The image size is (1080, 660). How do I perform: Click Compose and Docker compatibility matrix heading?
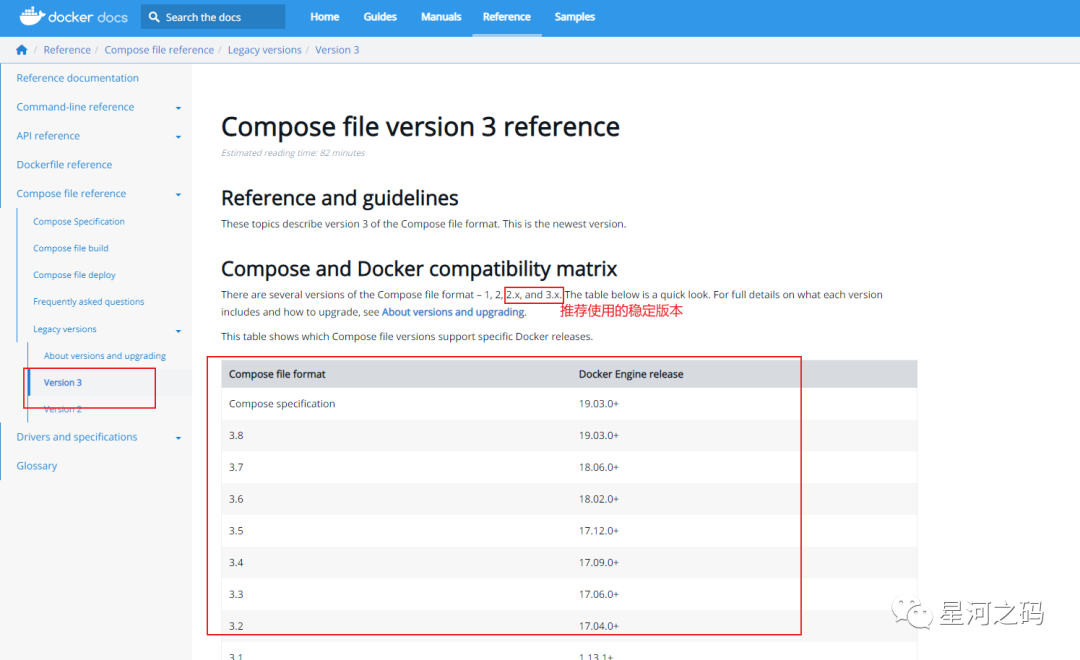coord(419,269)
